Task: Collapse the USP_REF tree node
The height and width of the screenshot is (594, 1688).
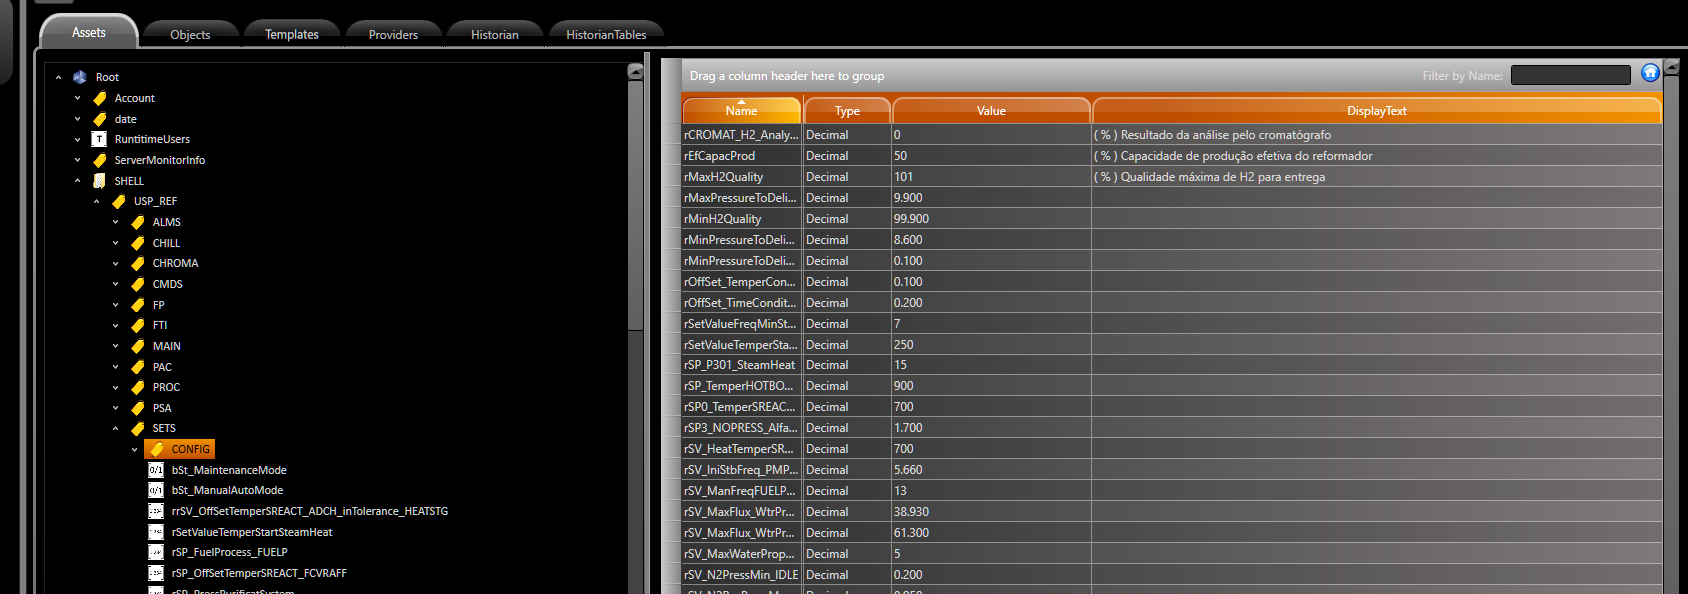Action: coord(97,201)
